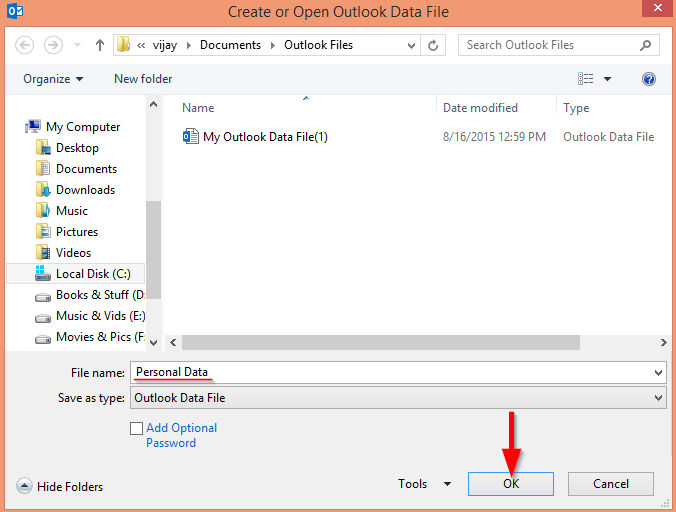
Task: Click the Outlook data file icon
Action: point(191,137)
